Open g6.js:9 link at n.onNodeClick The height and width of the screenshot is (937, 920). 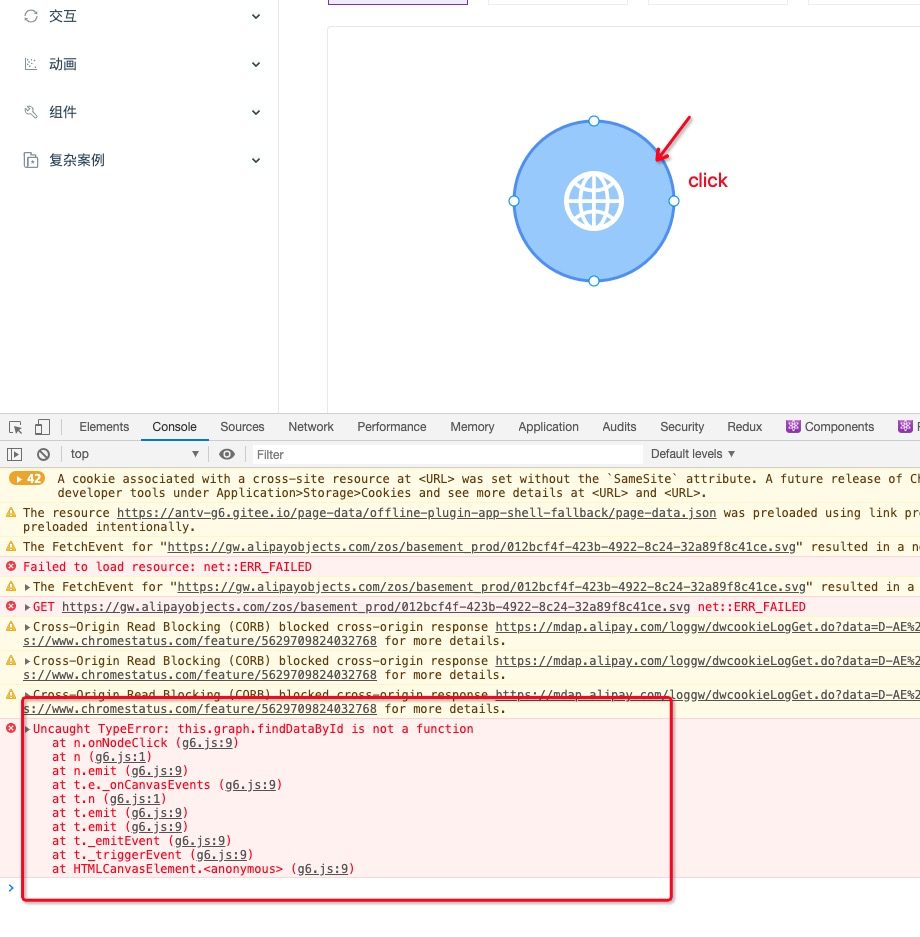click(x=207, y=743)
